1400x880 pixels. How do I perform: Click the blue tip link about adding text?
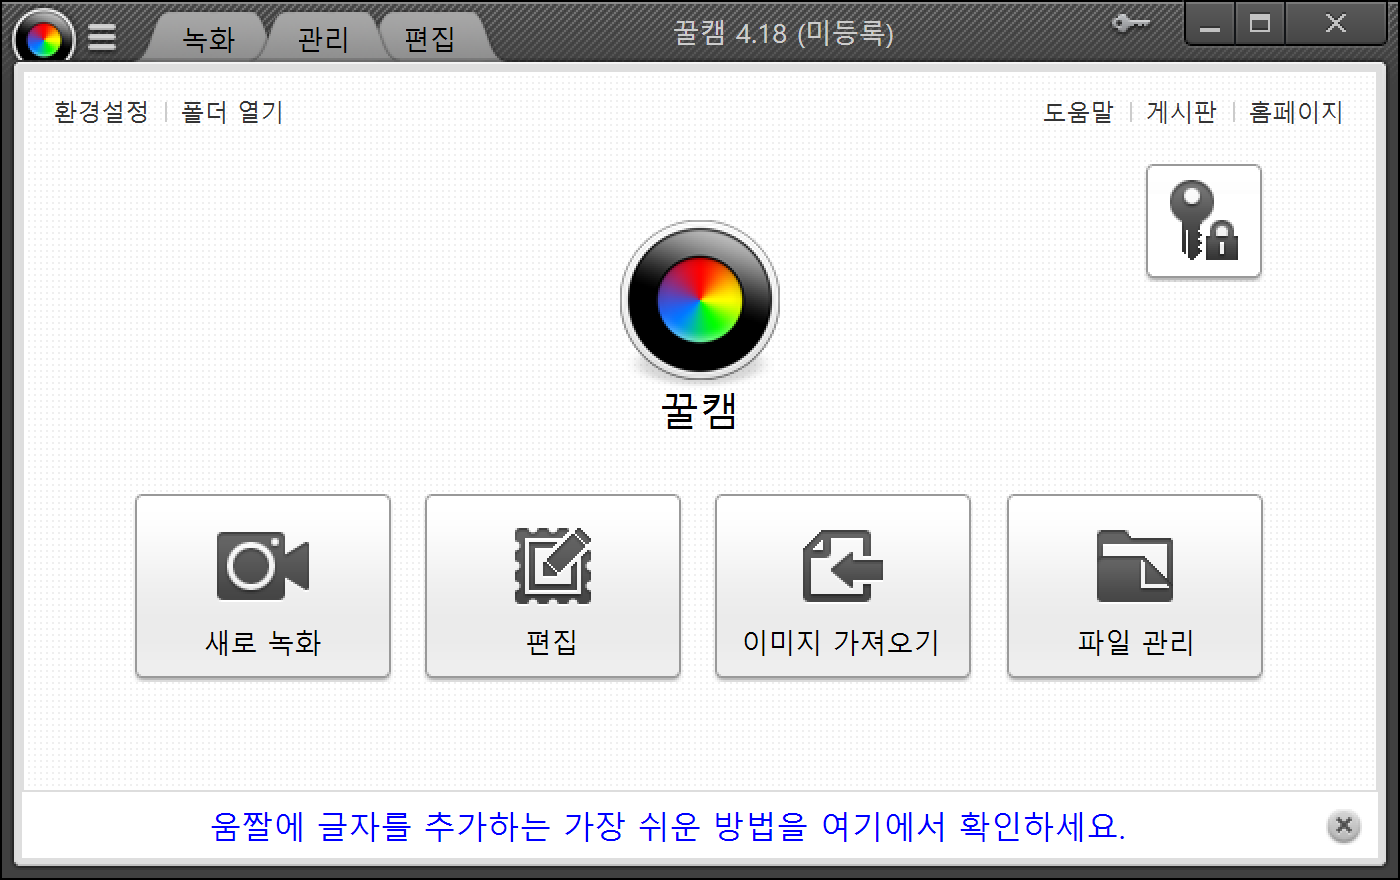click(669, 826)
